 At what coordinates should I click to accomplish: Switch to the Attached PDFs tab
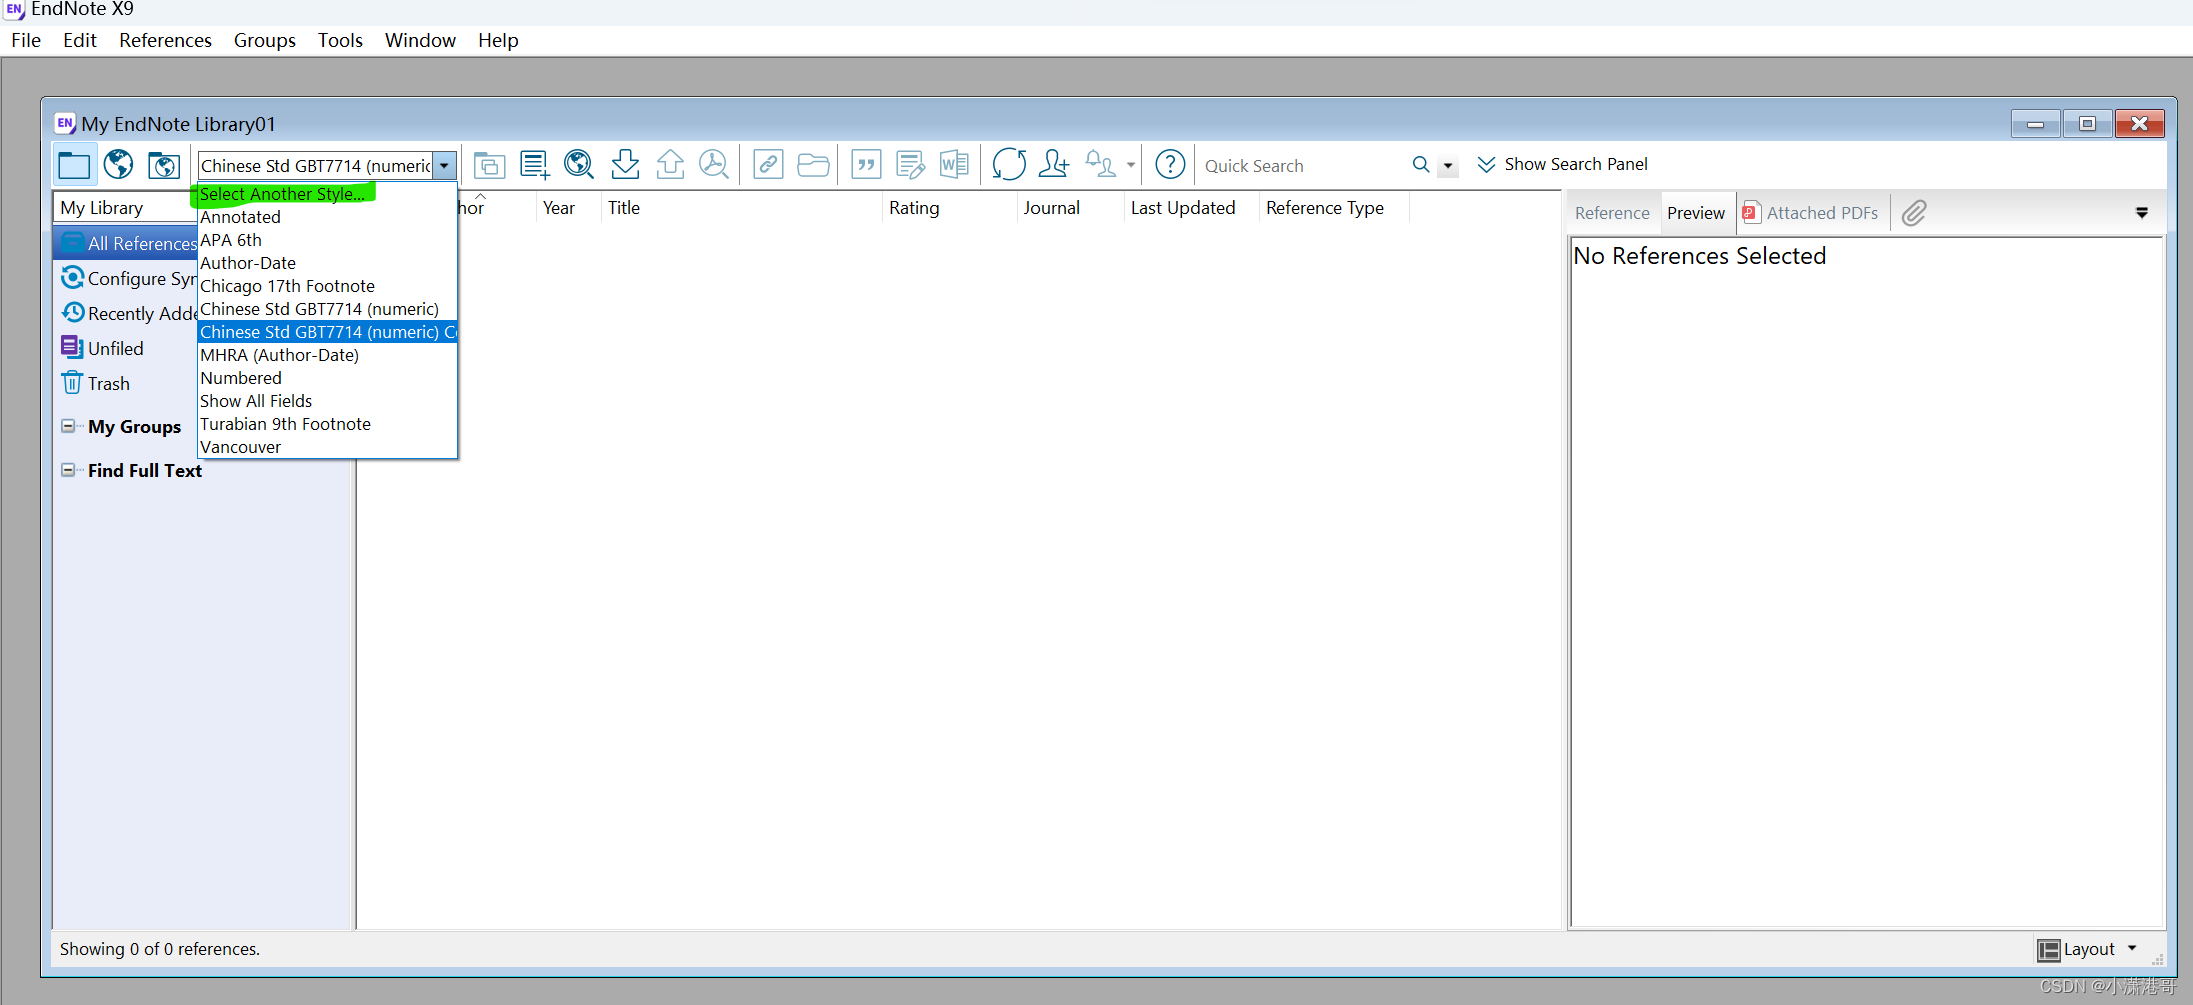pyautogui.click(x=1811, y=213)
